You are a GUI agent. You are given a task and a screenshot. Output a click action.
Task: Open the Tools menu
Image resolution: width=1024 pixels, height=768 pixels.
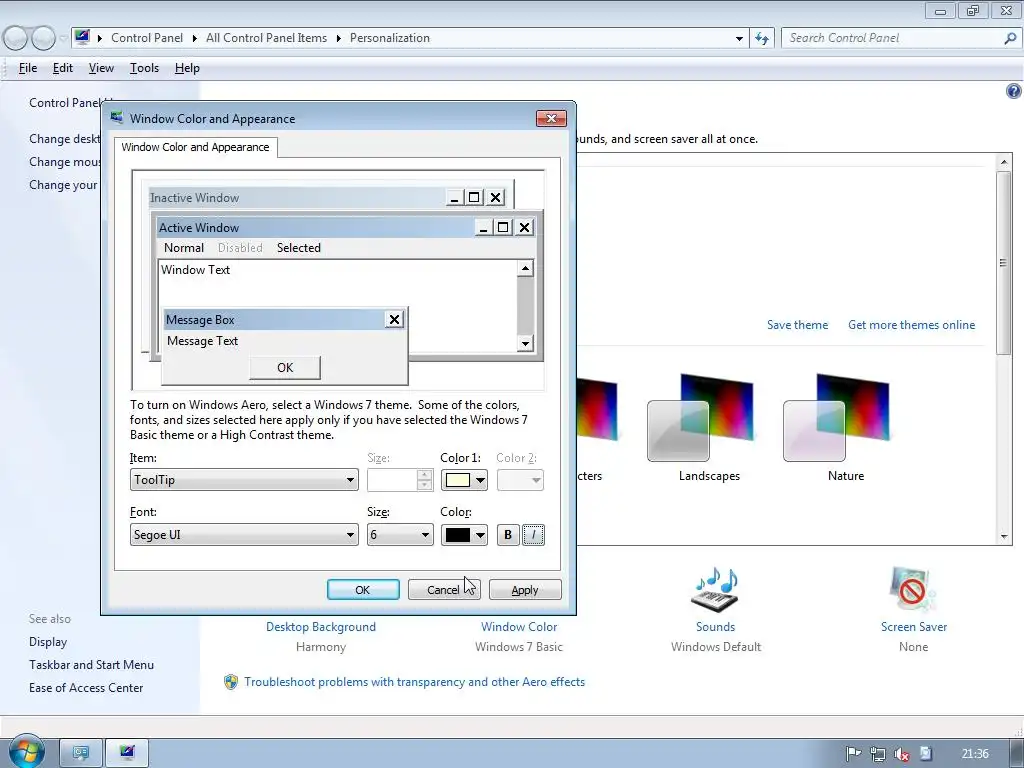(144, 68)
